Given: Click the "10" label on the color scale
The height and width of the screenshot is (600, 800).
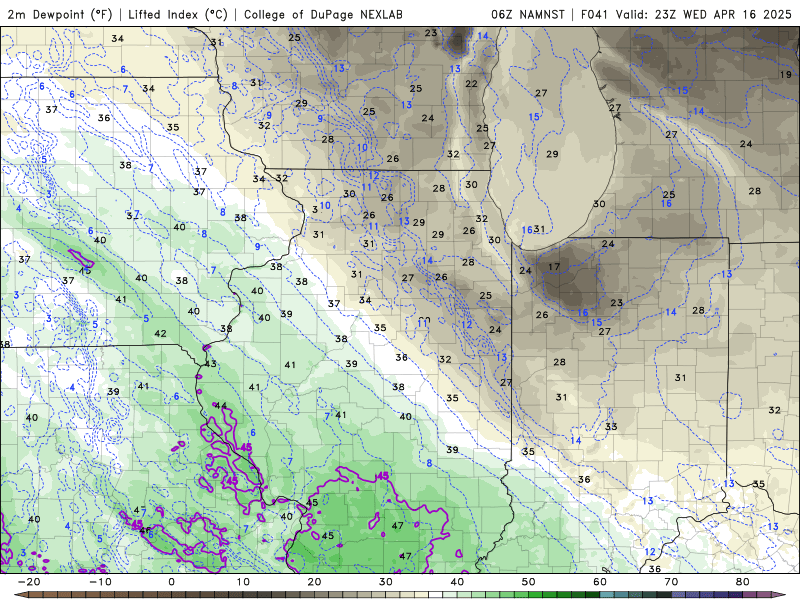Looking at the screenshot, I should (243, 582).
